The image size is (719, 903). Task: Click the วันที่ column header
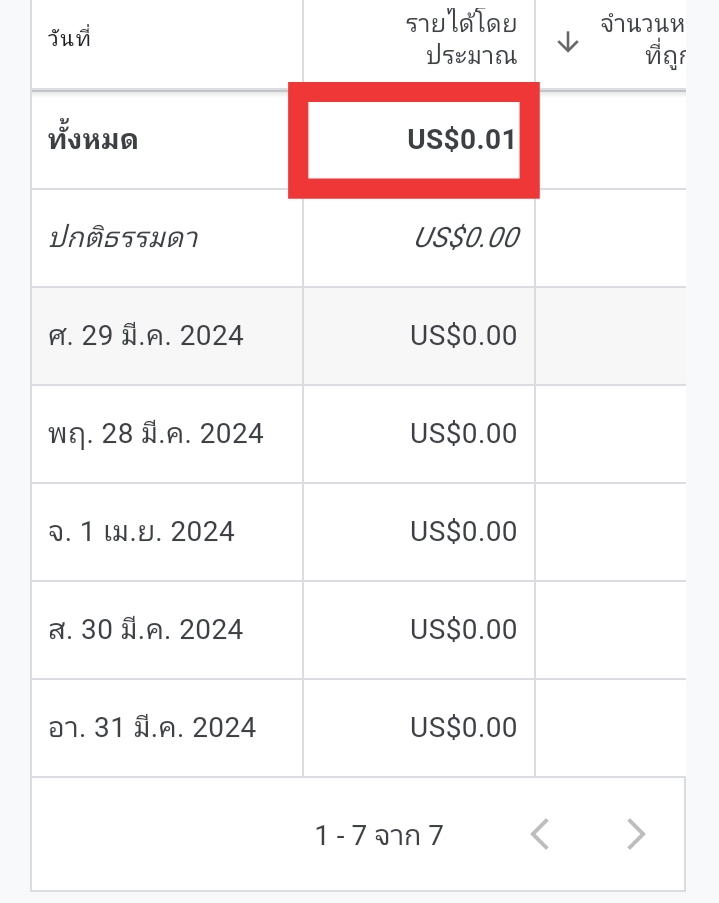pyautogui.click(x=70, y=41)
